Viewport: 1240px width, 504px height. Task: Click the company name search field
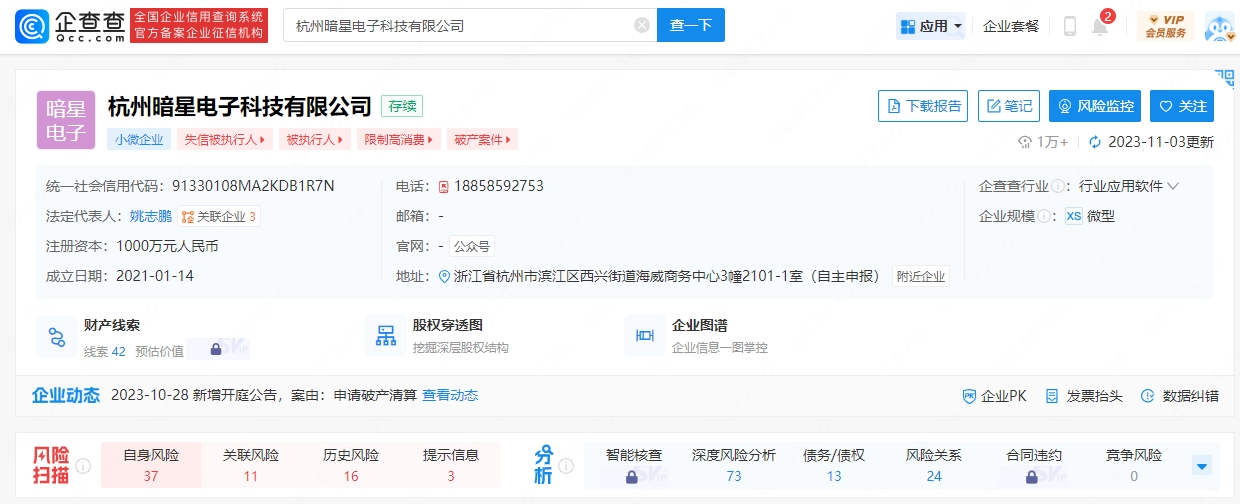coord(460,25)
